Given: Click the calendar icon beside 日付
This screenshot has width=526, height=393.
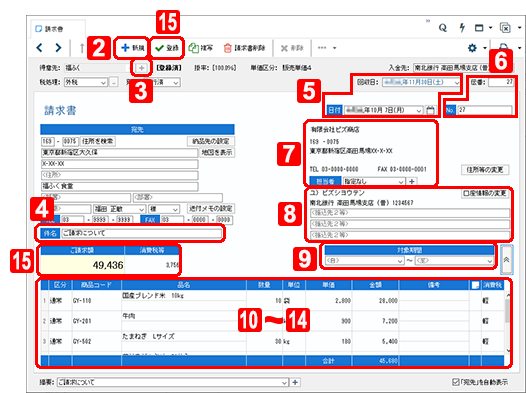Looking at the screenshot, I should pos(430,110).
